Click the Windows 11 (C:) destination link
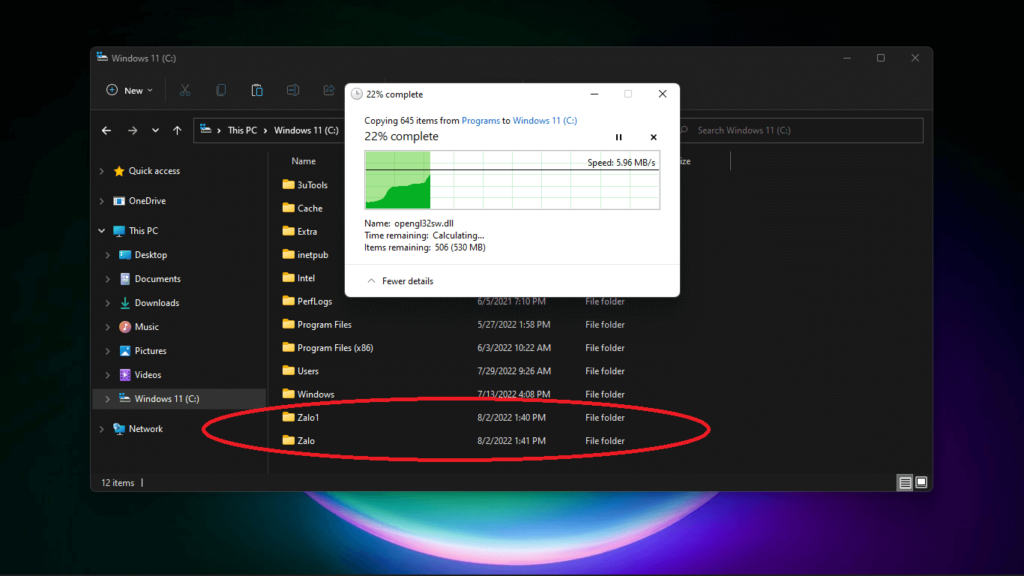The image size is (1024, 576). [545, 121]
